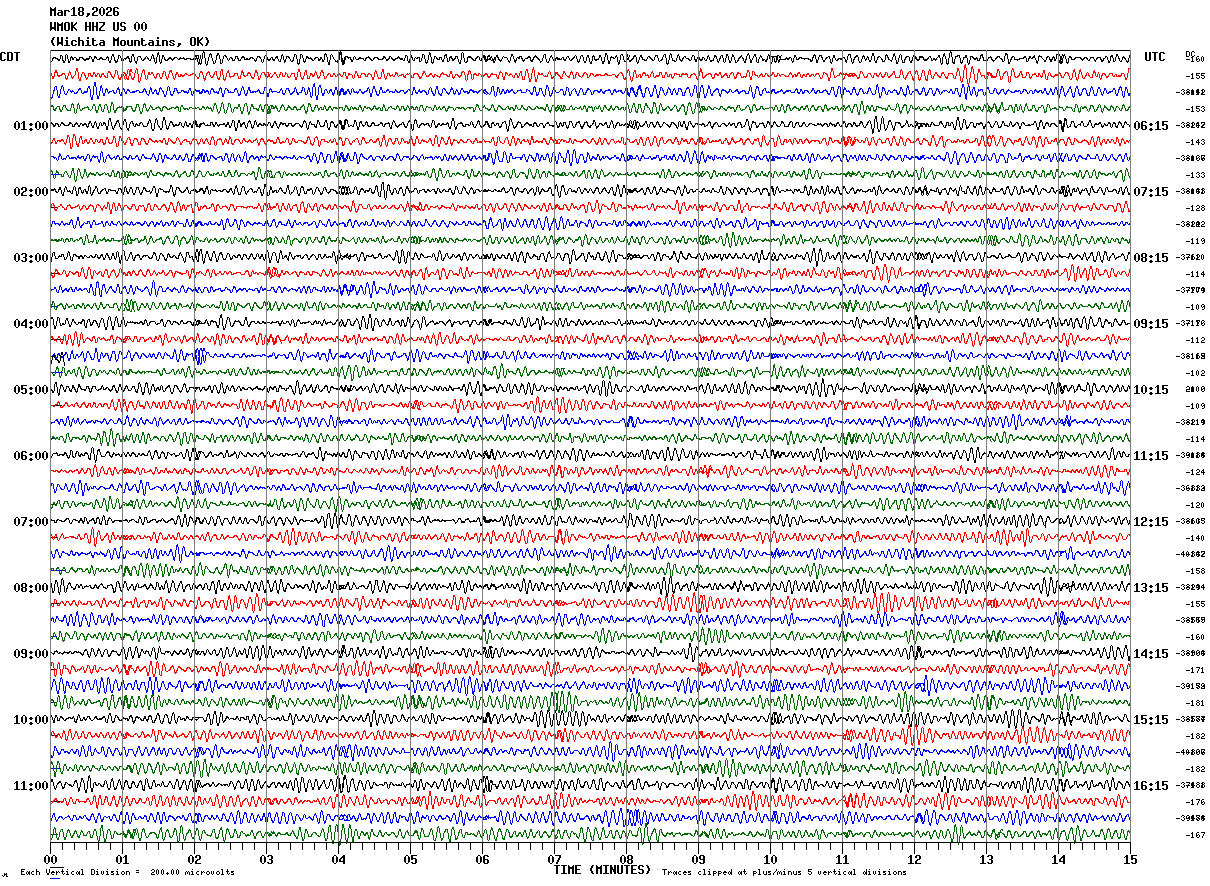This screenshot has height=886, width=1210.
Task: Click the DC offset value -133
Action: coord(1195,175)
